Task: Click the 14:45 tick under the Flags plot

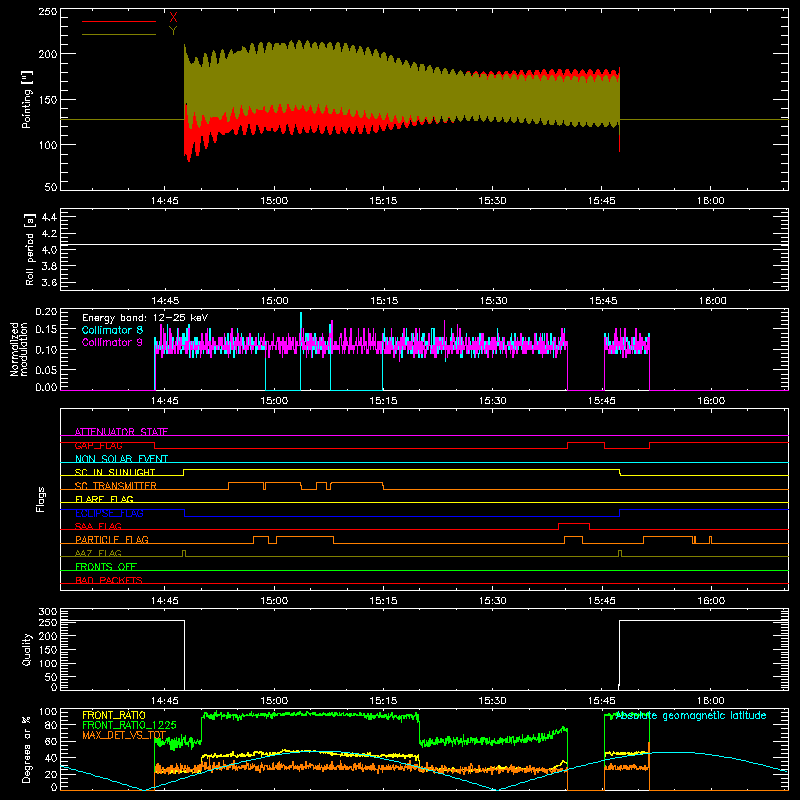Action: point(165,601)
